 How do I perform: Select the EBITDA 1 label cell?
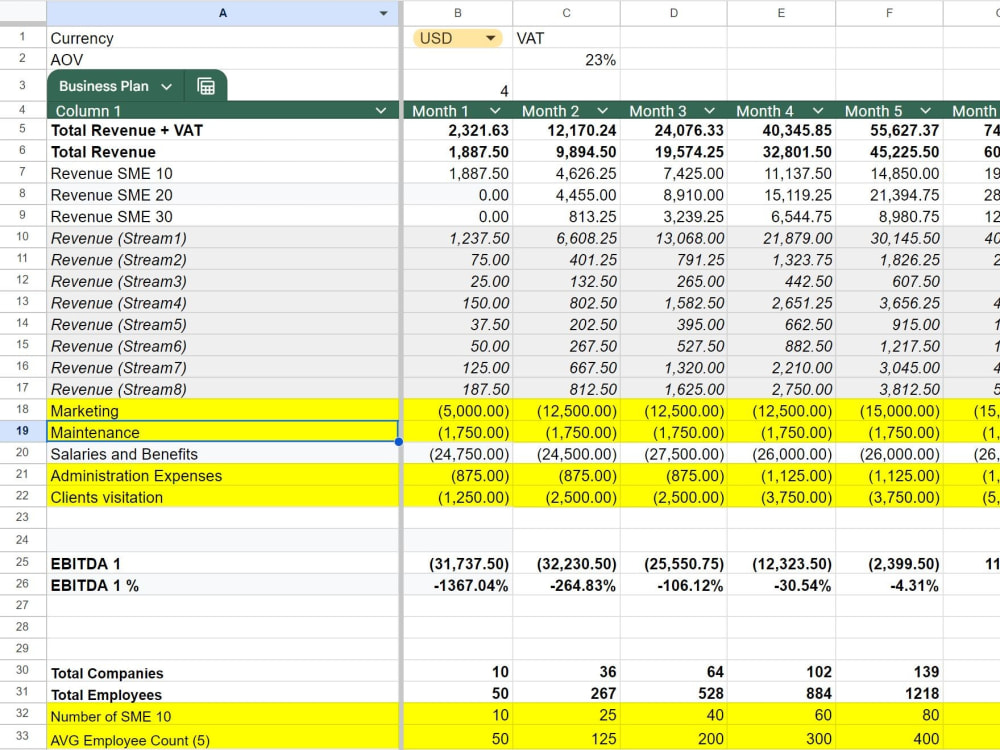tap(223, 563)
